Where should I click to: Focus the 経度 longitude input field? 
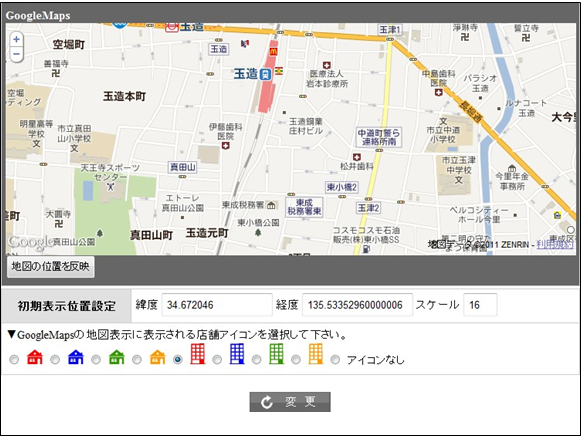[357, 305]
